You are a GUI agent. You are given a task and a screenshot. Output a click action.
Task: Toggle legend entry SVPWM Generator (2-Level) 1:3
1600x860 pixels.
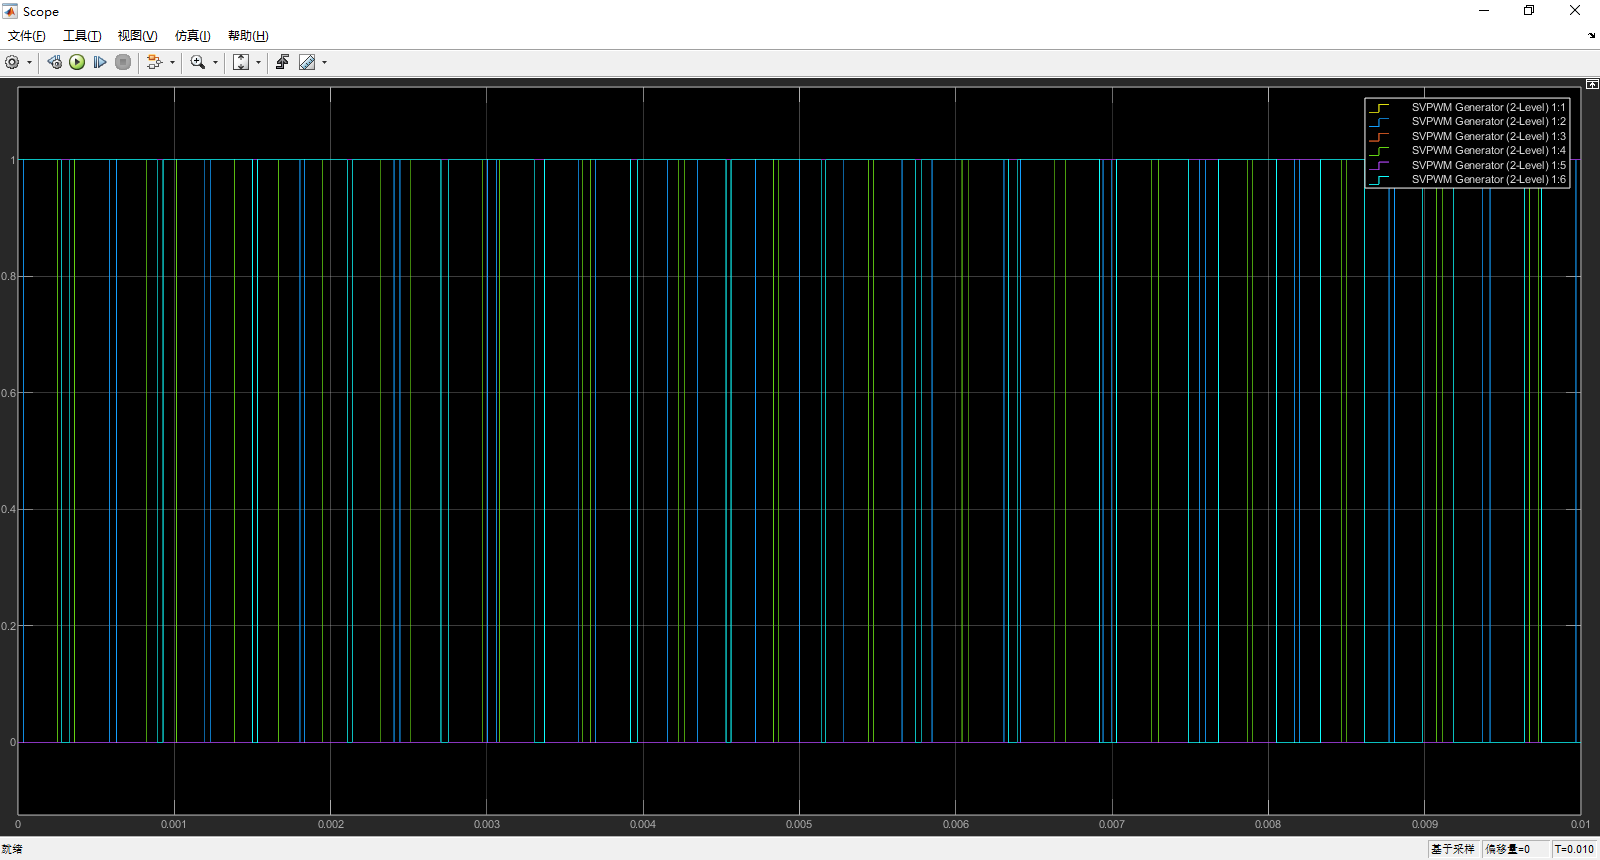(x=1467, y=136)
